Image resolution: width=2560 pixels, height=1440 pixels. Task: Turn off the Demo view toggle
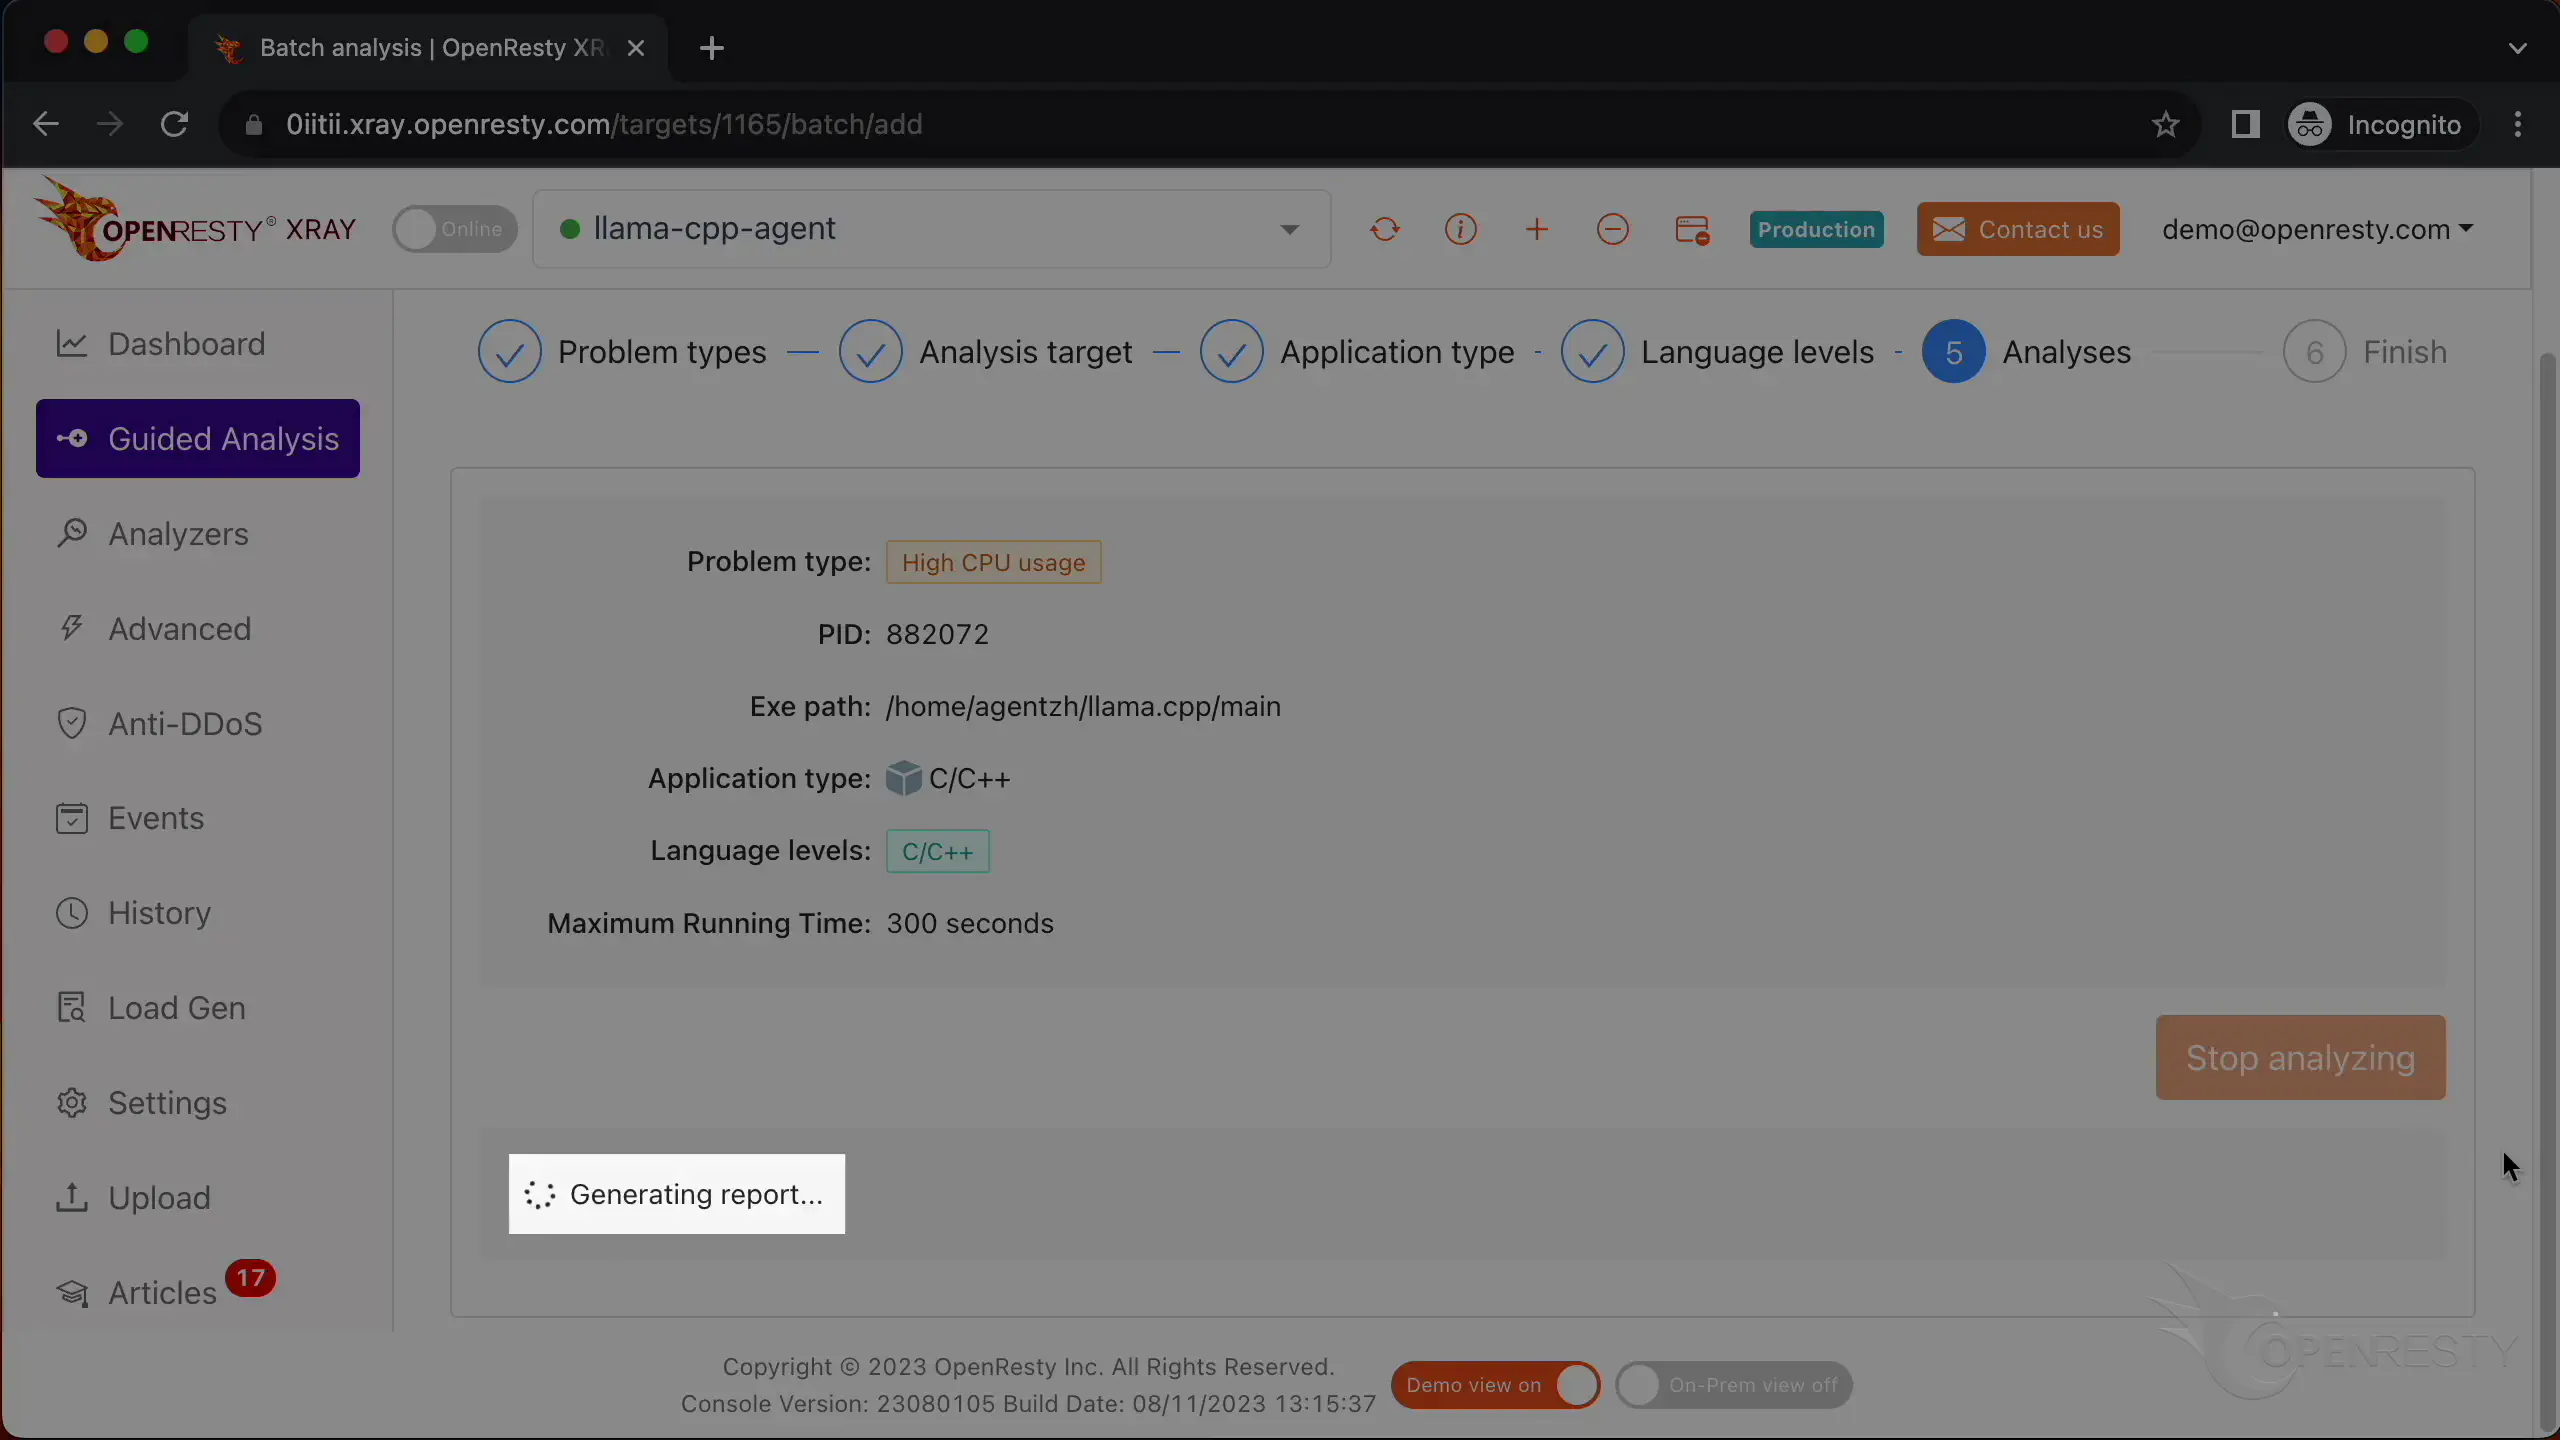[x=1495, y=1385]
